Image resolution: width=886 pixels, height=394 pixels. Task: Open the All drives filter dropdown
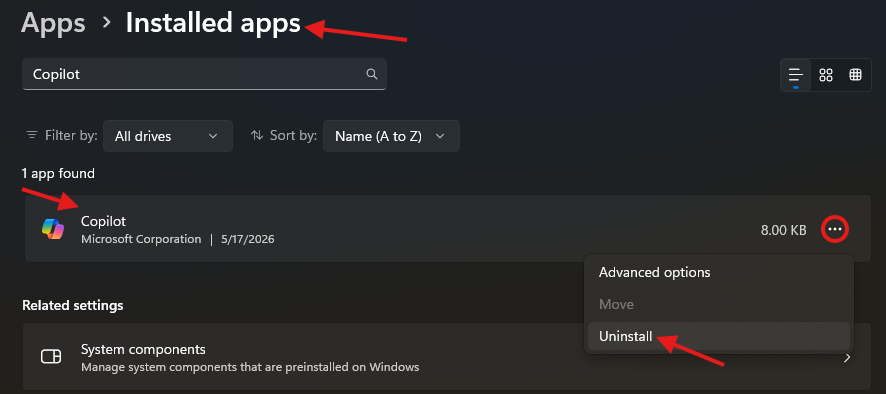[x=168, y=136]
